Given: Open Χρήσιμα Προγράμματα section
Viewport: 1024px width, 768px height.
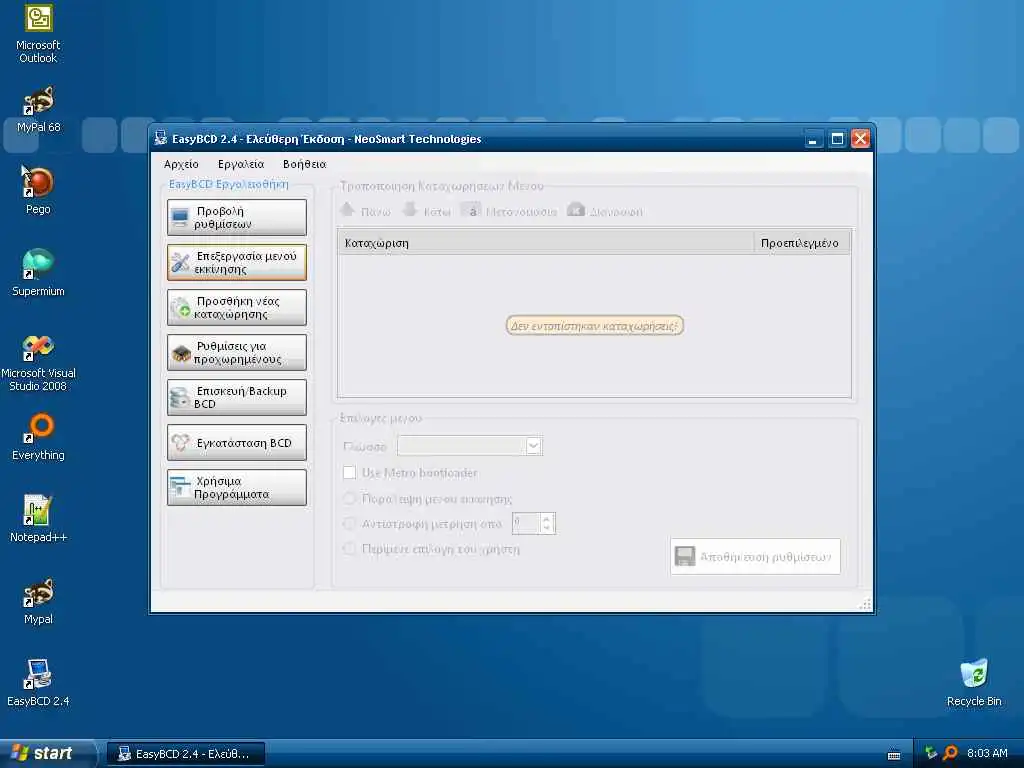Looking at the screenshot, I should [236, 488].
